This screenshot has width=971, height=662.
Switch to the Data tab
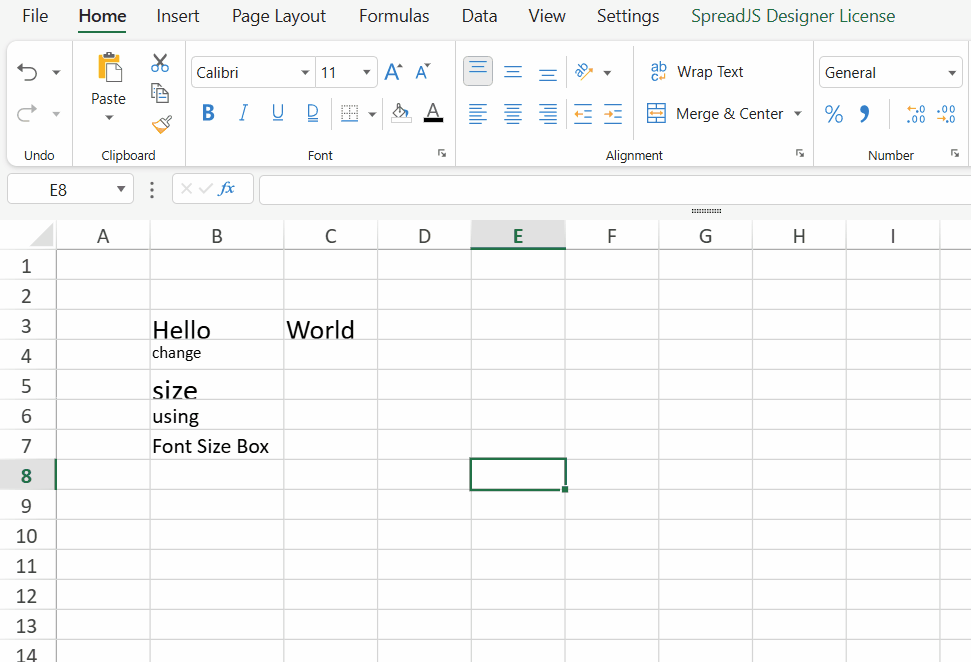479,16
